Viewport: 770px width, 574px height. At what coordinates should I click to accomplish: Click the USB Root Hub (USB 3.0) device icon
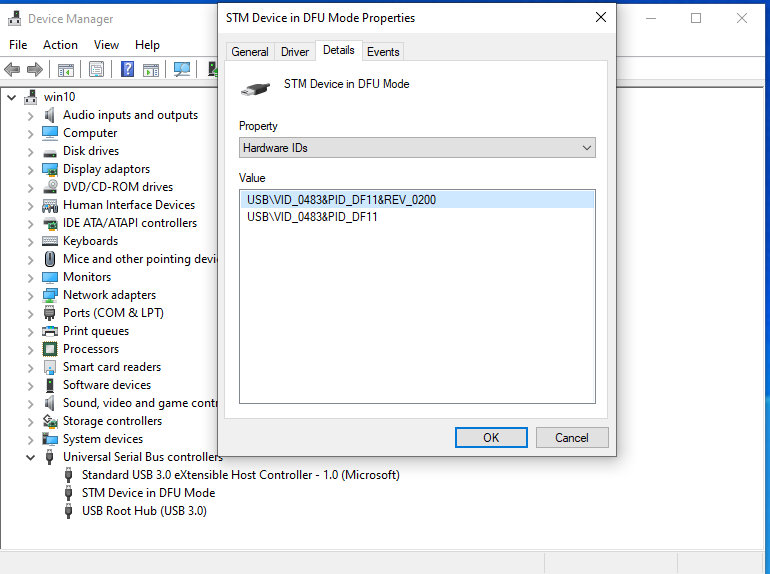pos(69,511)
